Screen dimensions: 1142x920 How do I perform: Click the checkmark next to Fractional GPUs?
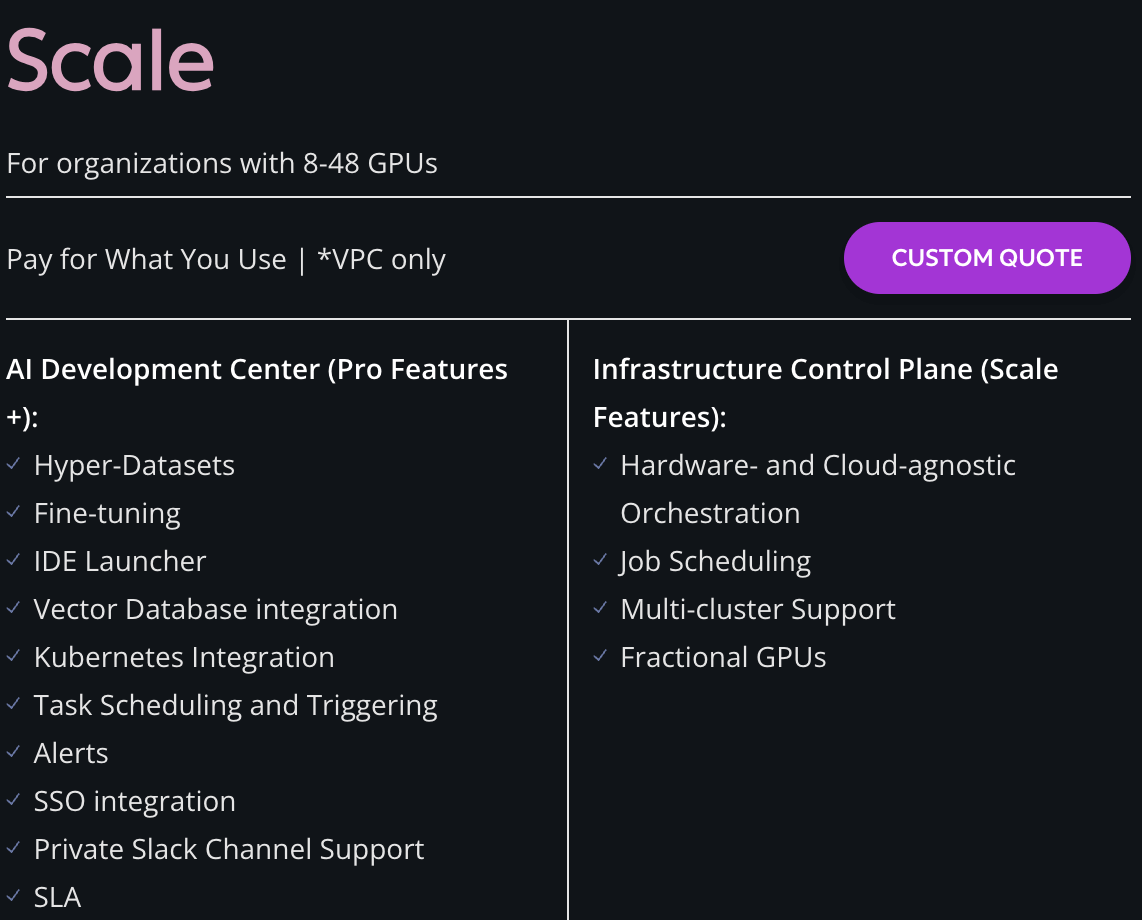[600, 657]
